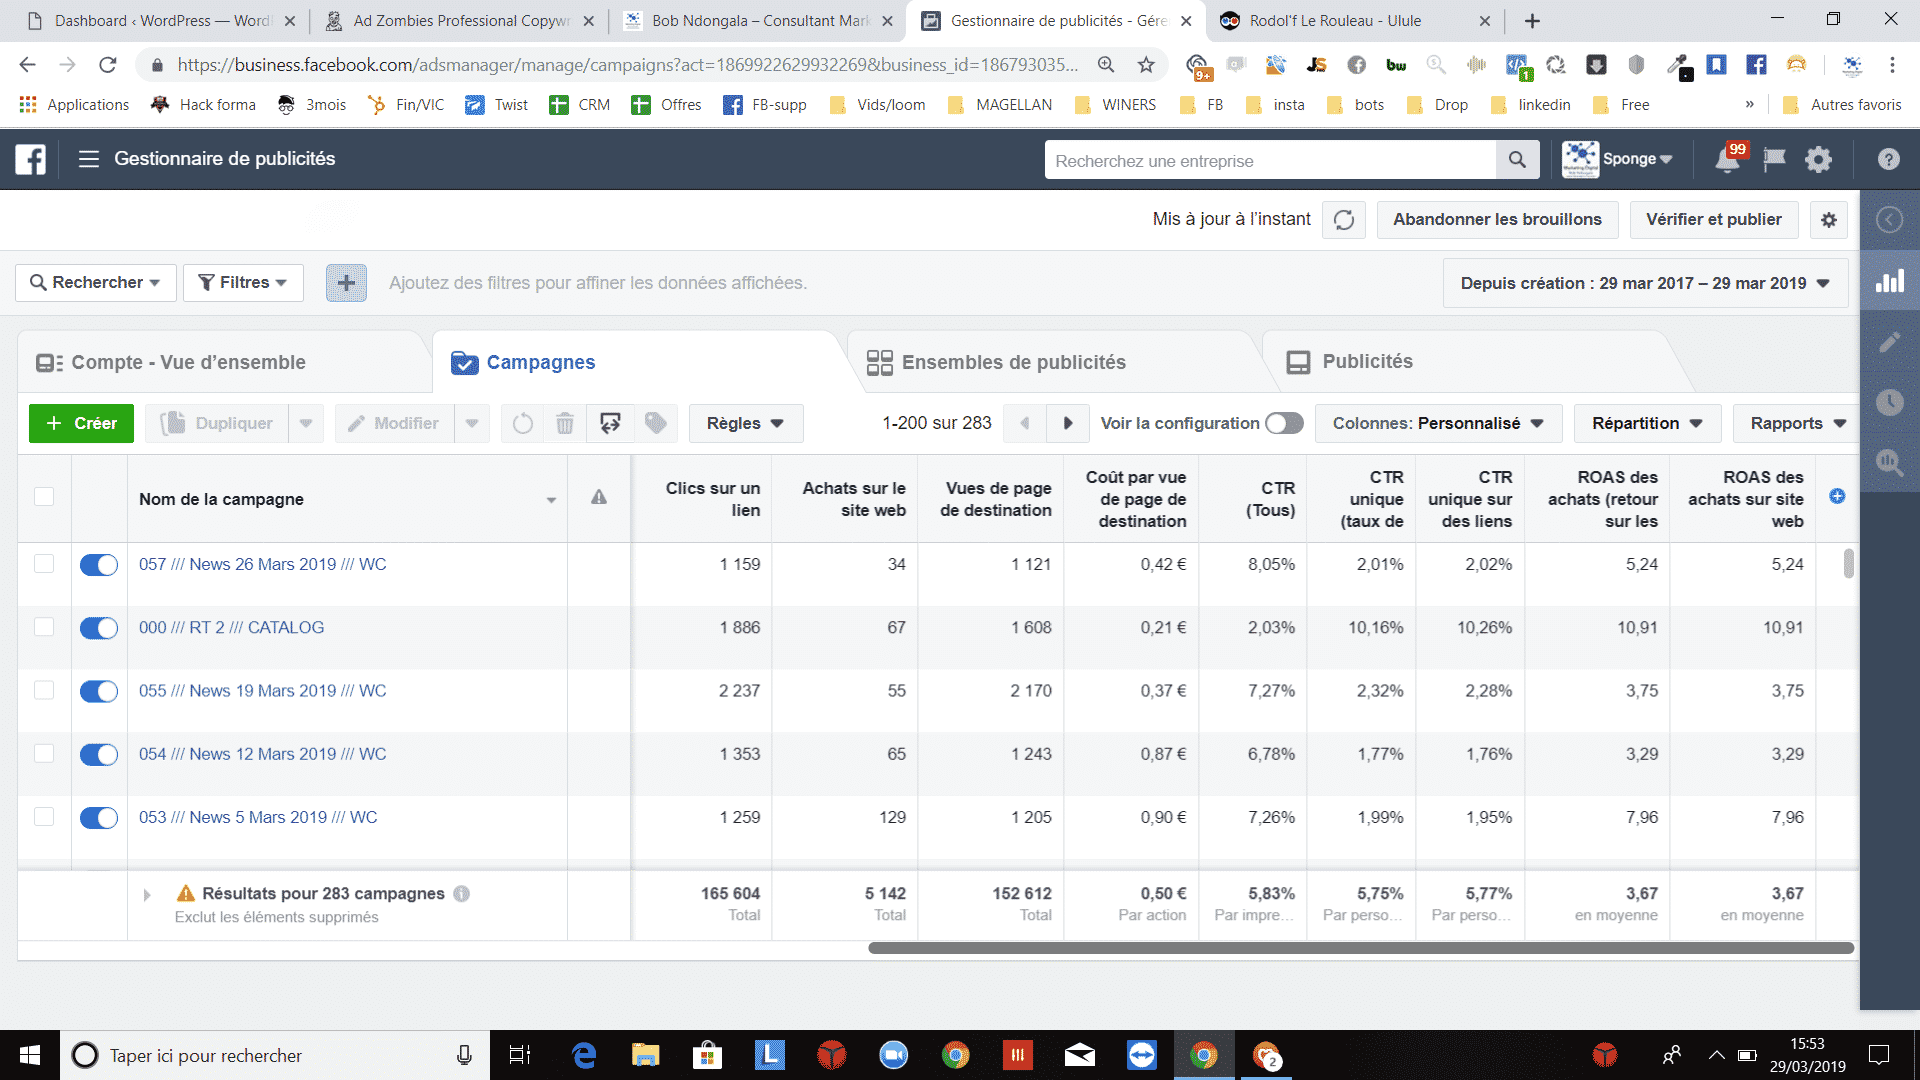Open campaign link 053 News 5 Mars 2019
The height and width of the screenshot is (1080, 1920).
[258, 818]
